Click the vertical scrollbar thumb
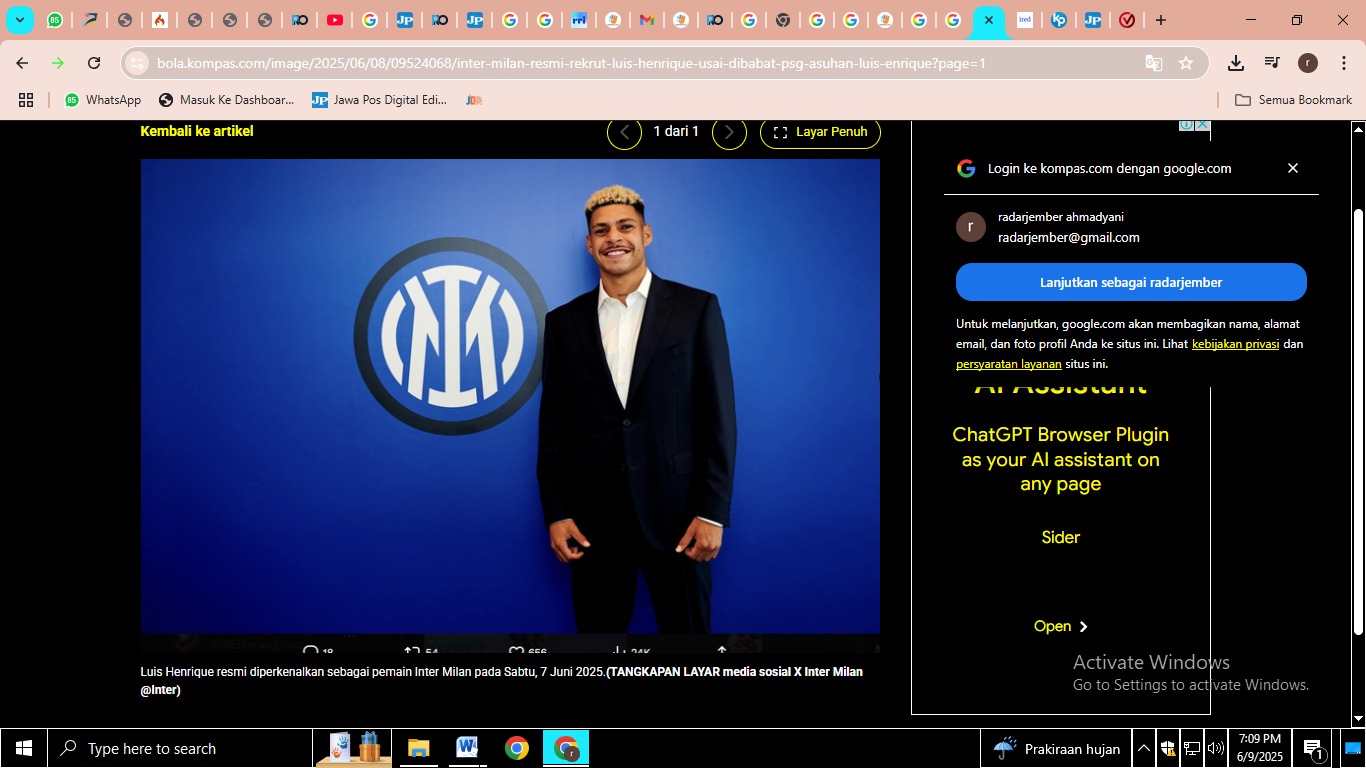This screenshot has width=1366, height=768. 1358,420
